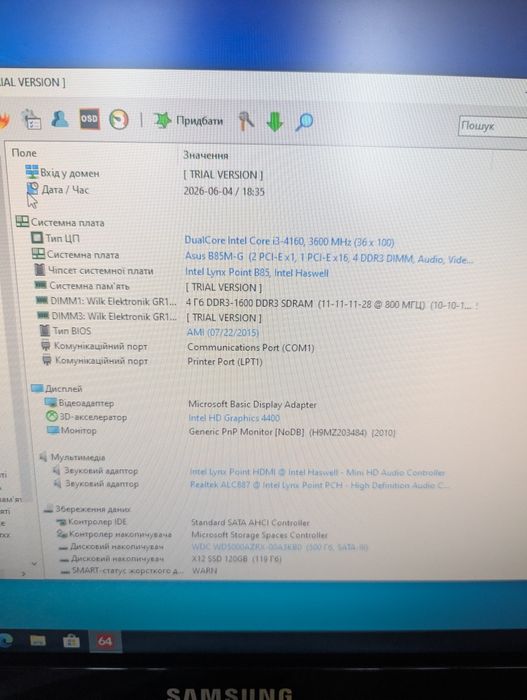Select the Тип BIOS row

point(66,331)
